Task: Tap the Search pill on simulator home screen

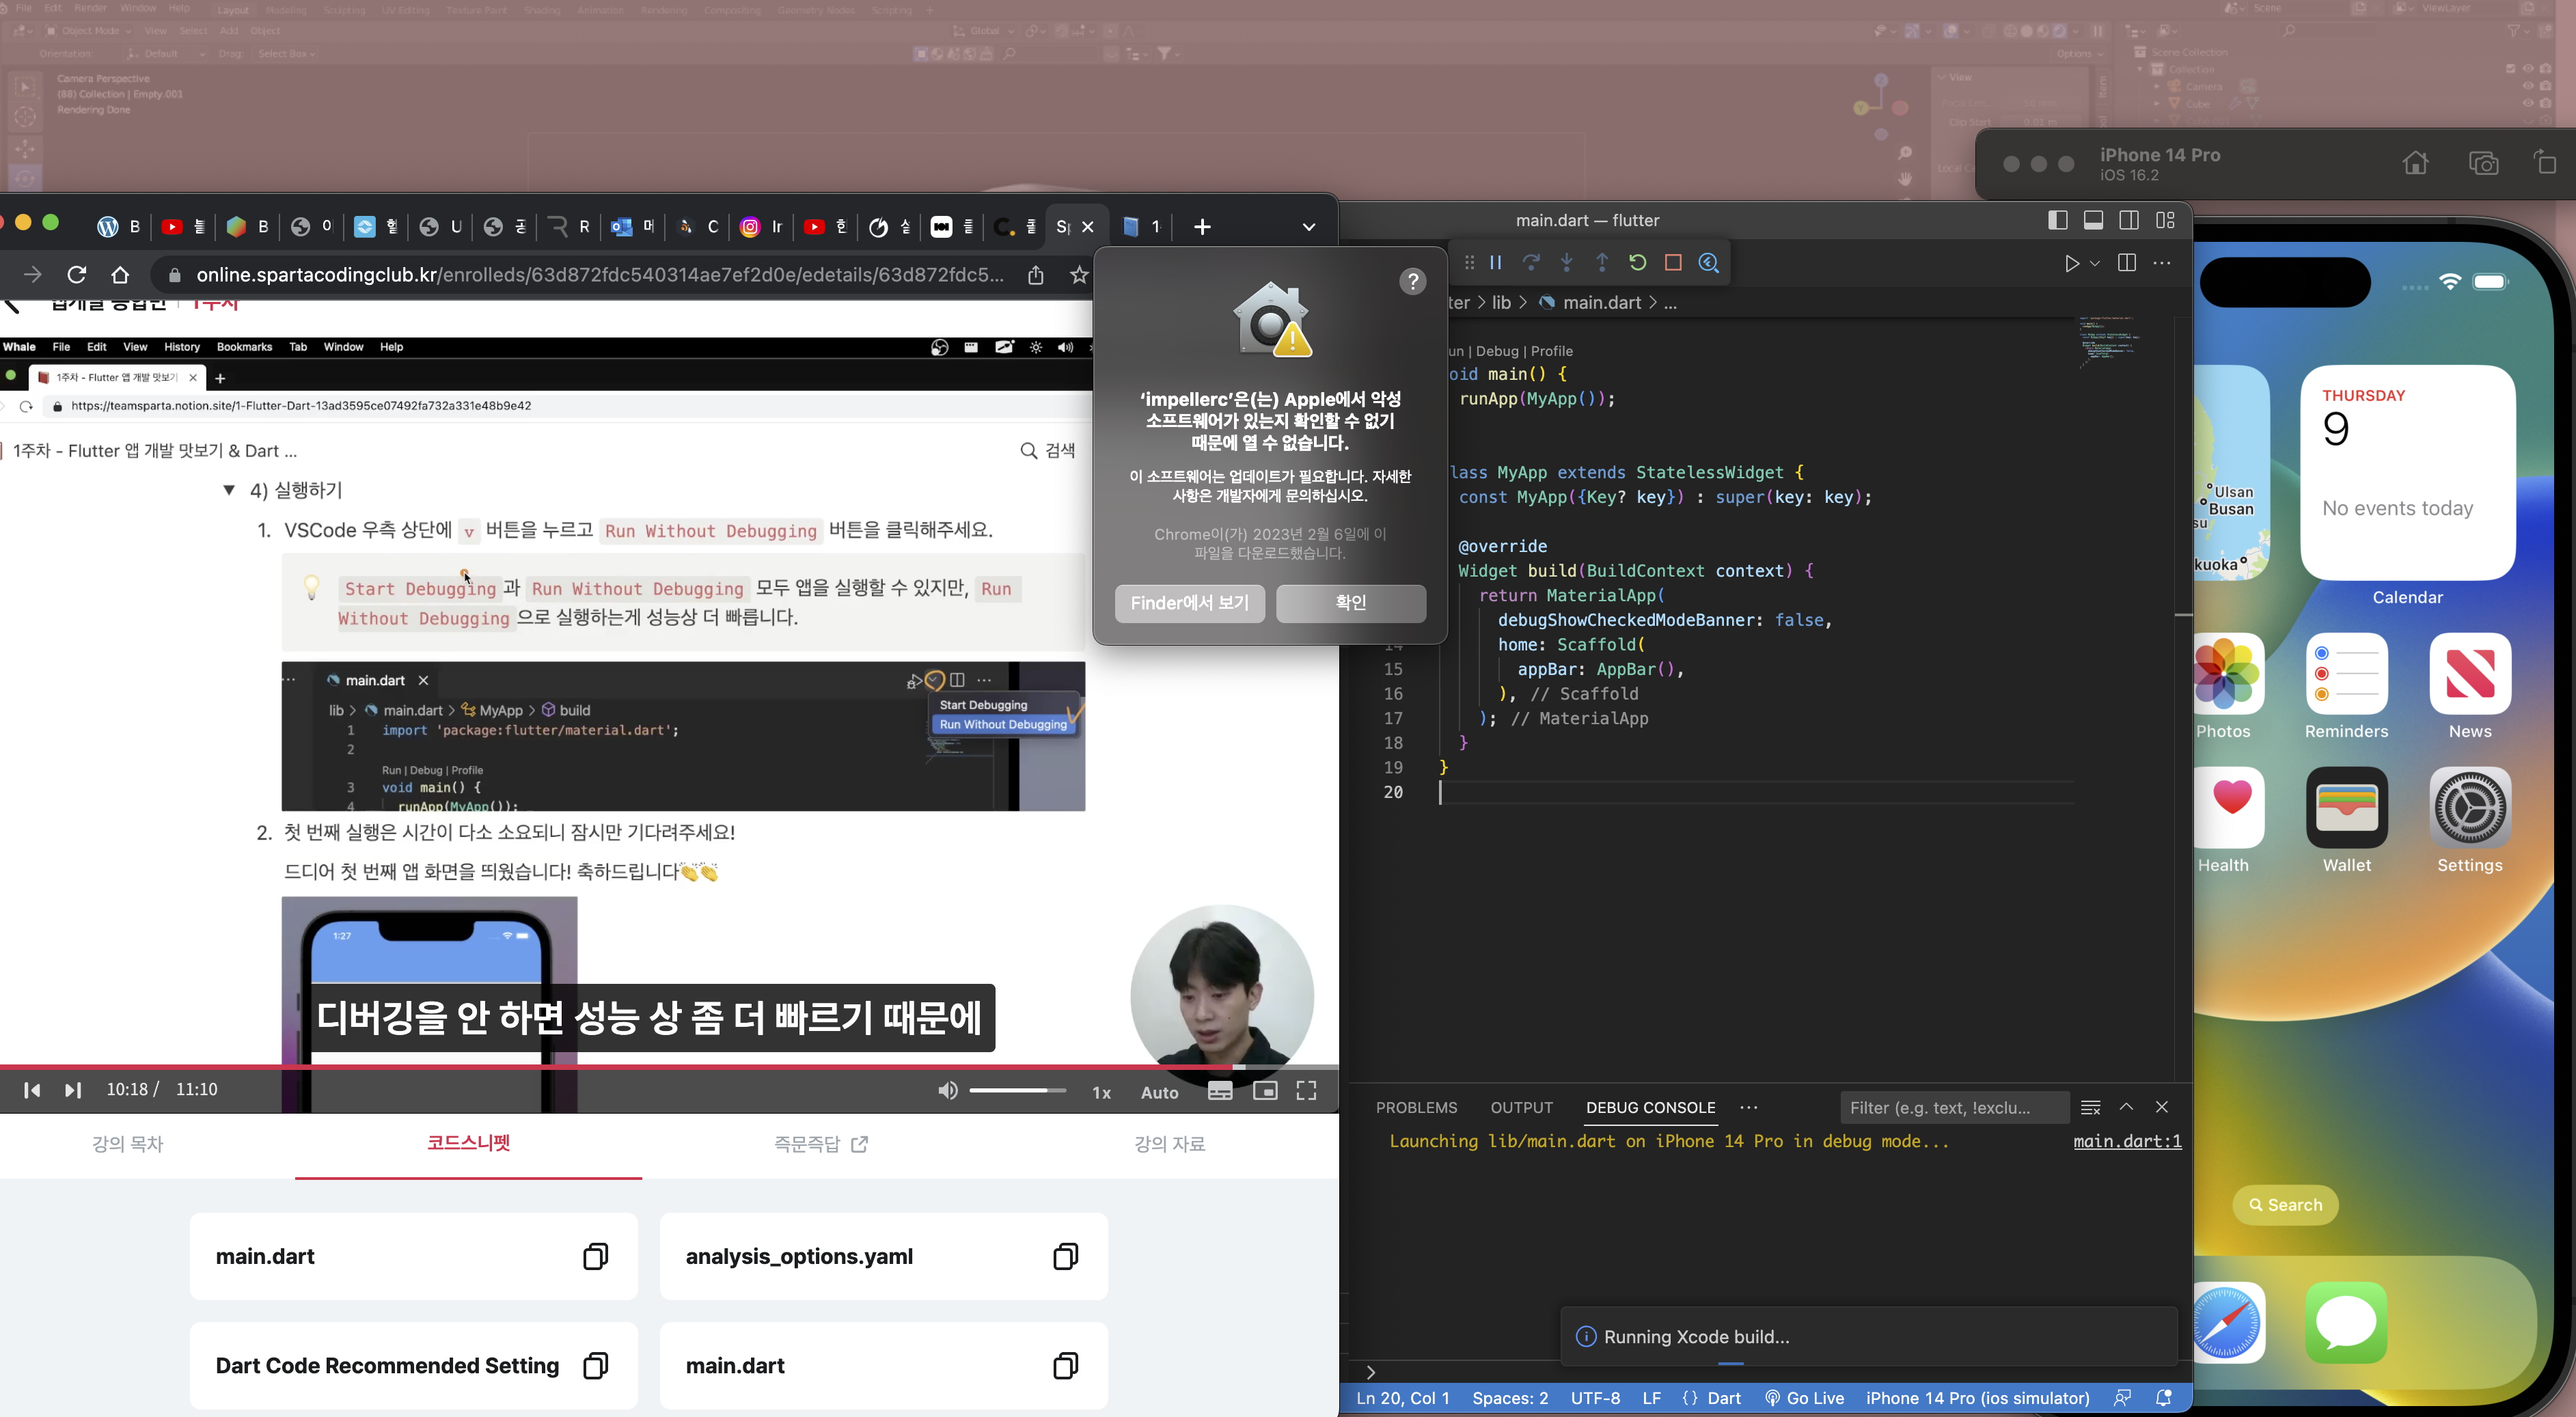Action: pyautogui.click(x=2285, y=1205)
